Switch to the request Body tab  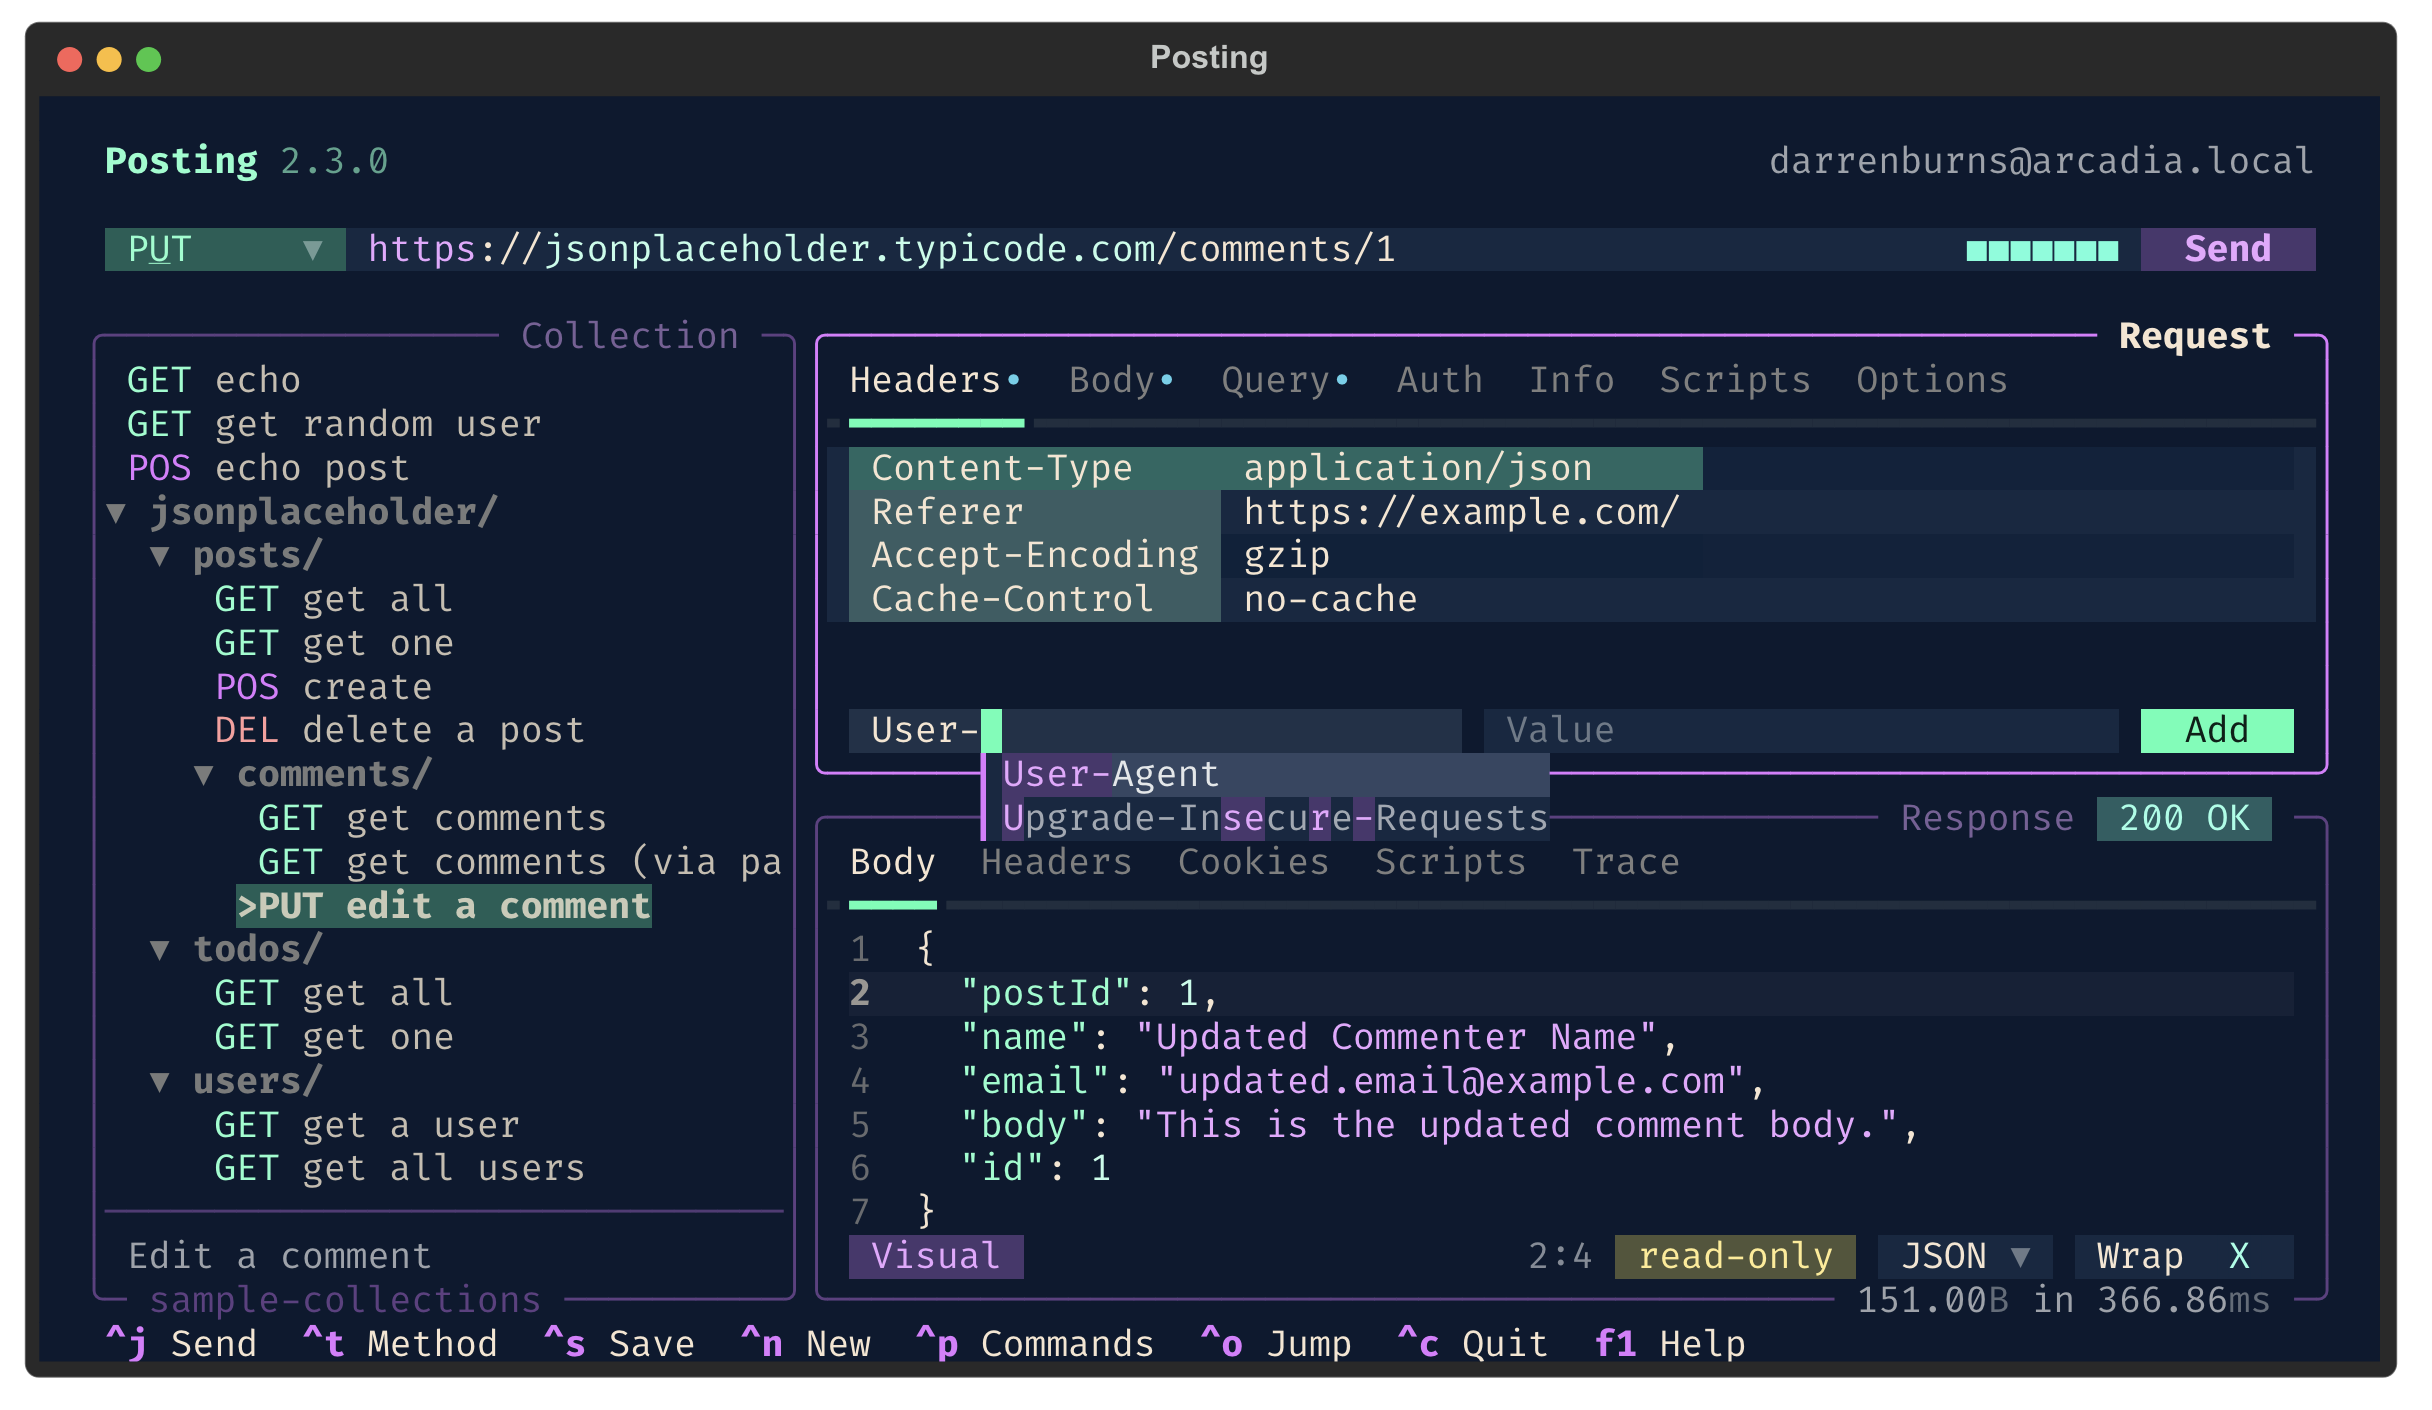pyautogui.click(x=1121, y=381)
